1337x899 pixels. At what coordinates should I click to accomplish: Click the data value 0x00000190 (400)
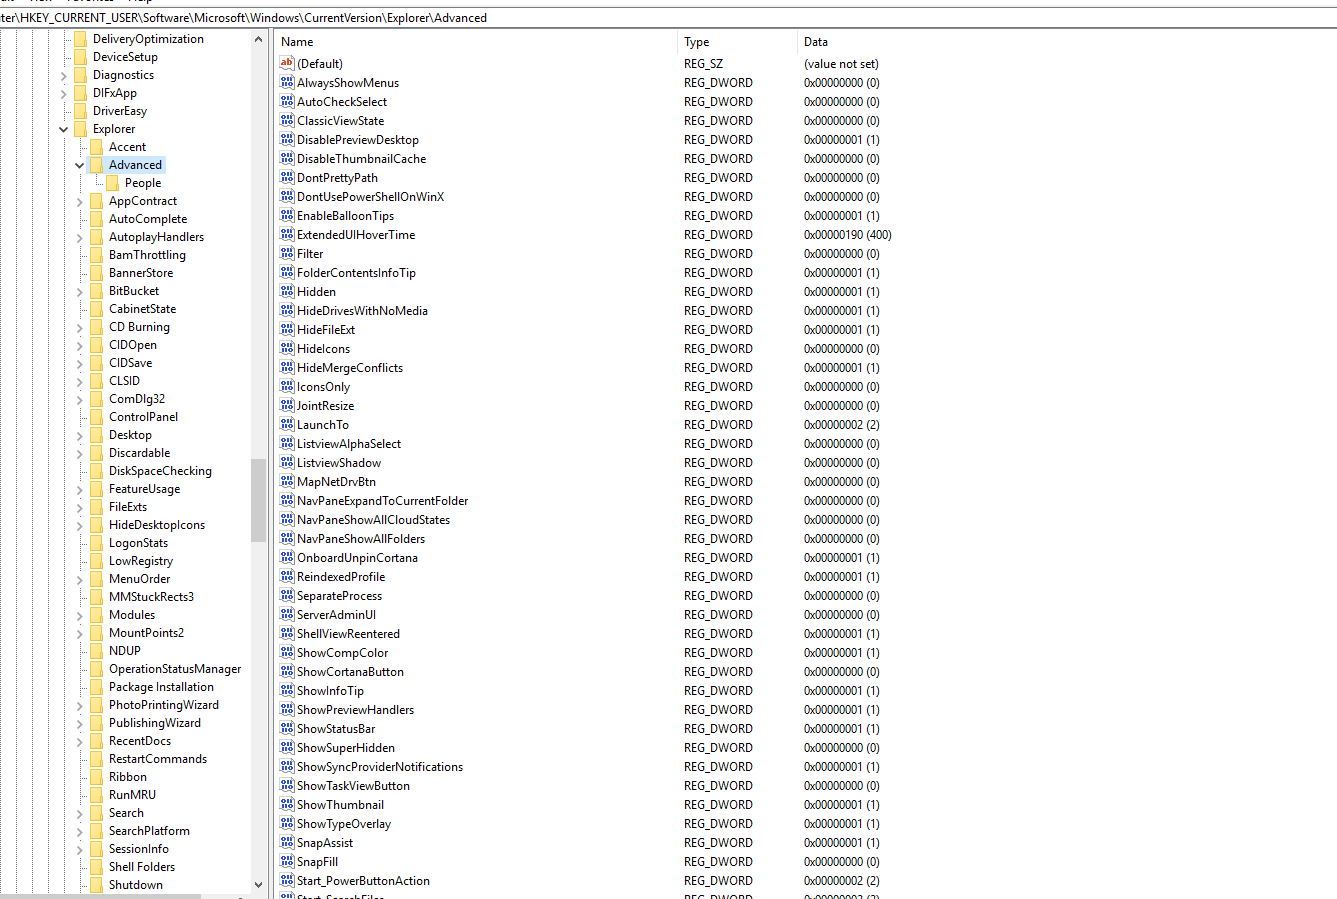click(847, 234)
